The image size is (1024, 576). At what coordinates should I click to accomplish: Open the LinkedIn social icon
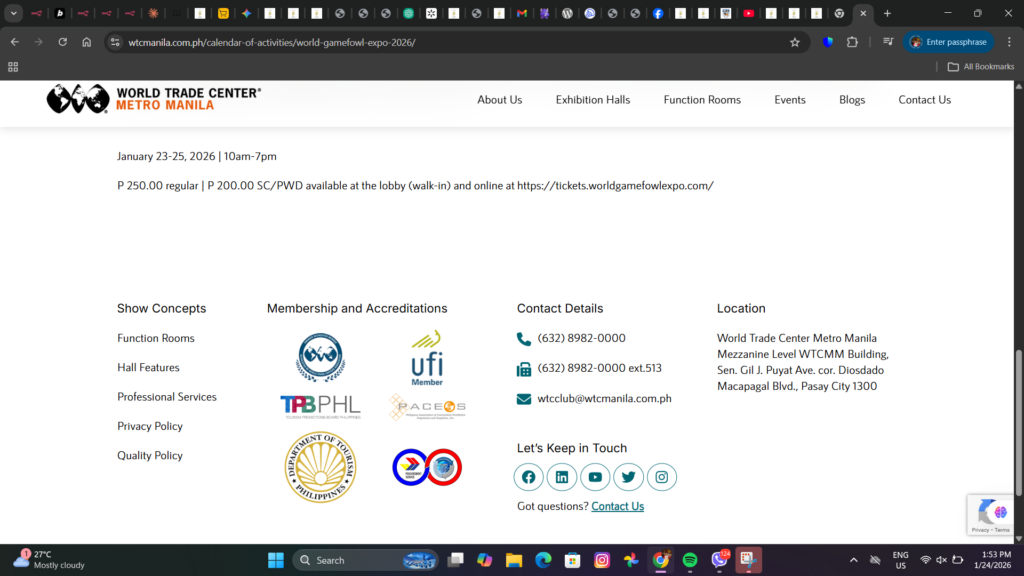(561, 477)
